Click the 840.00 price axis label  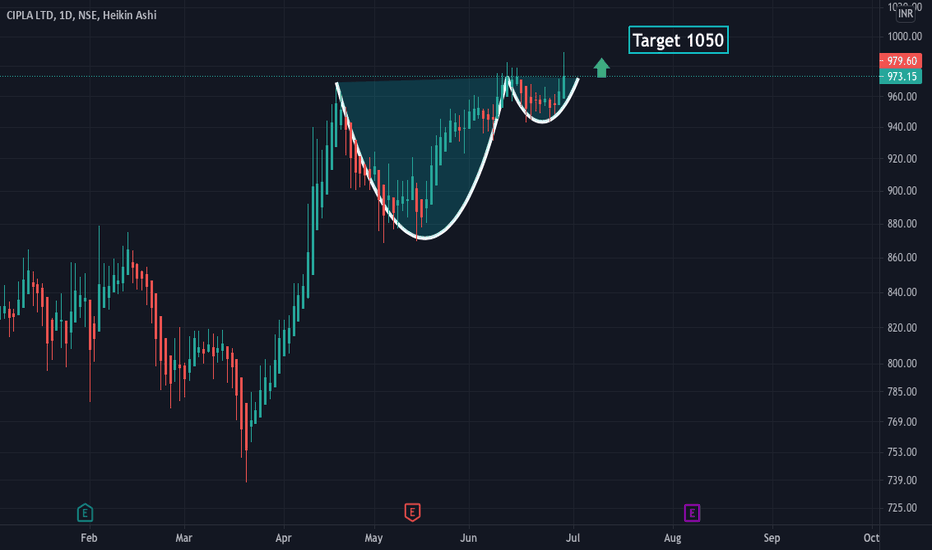(902, 292)
